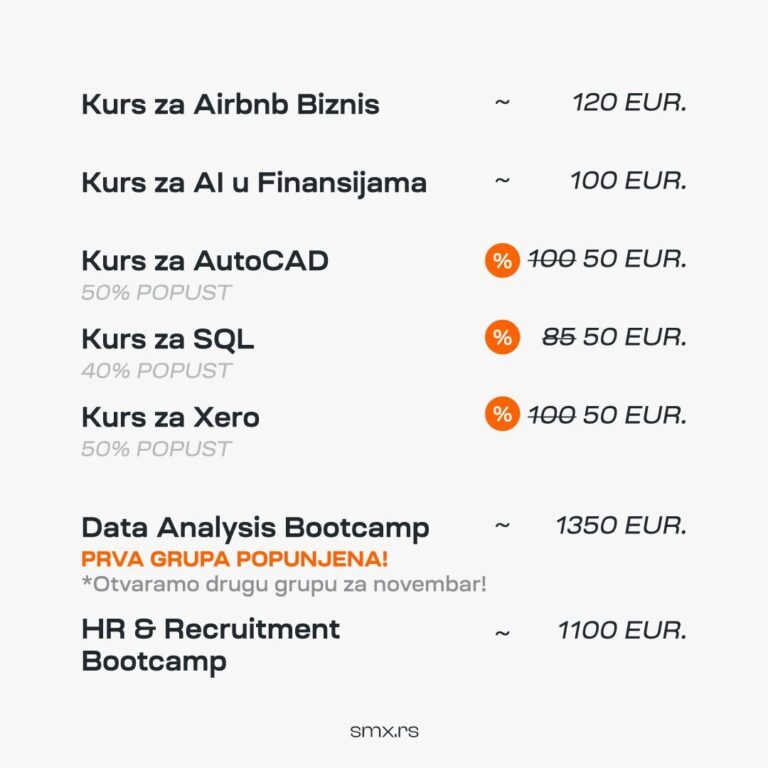Click the 1350 EUR. bootcamp price

tap(621, 526)
